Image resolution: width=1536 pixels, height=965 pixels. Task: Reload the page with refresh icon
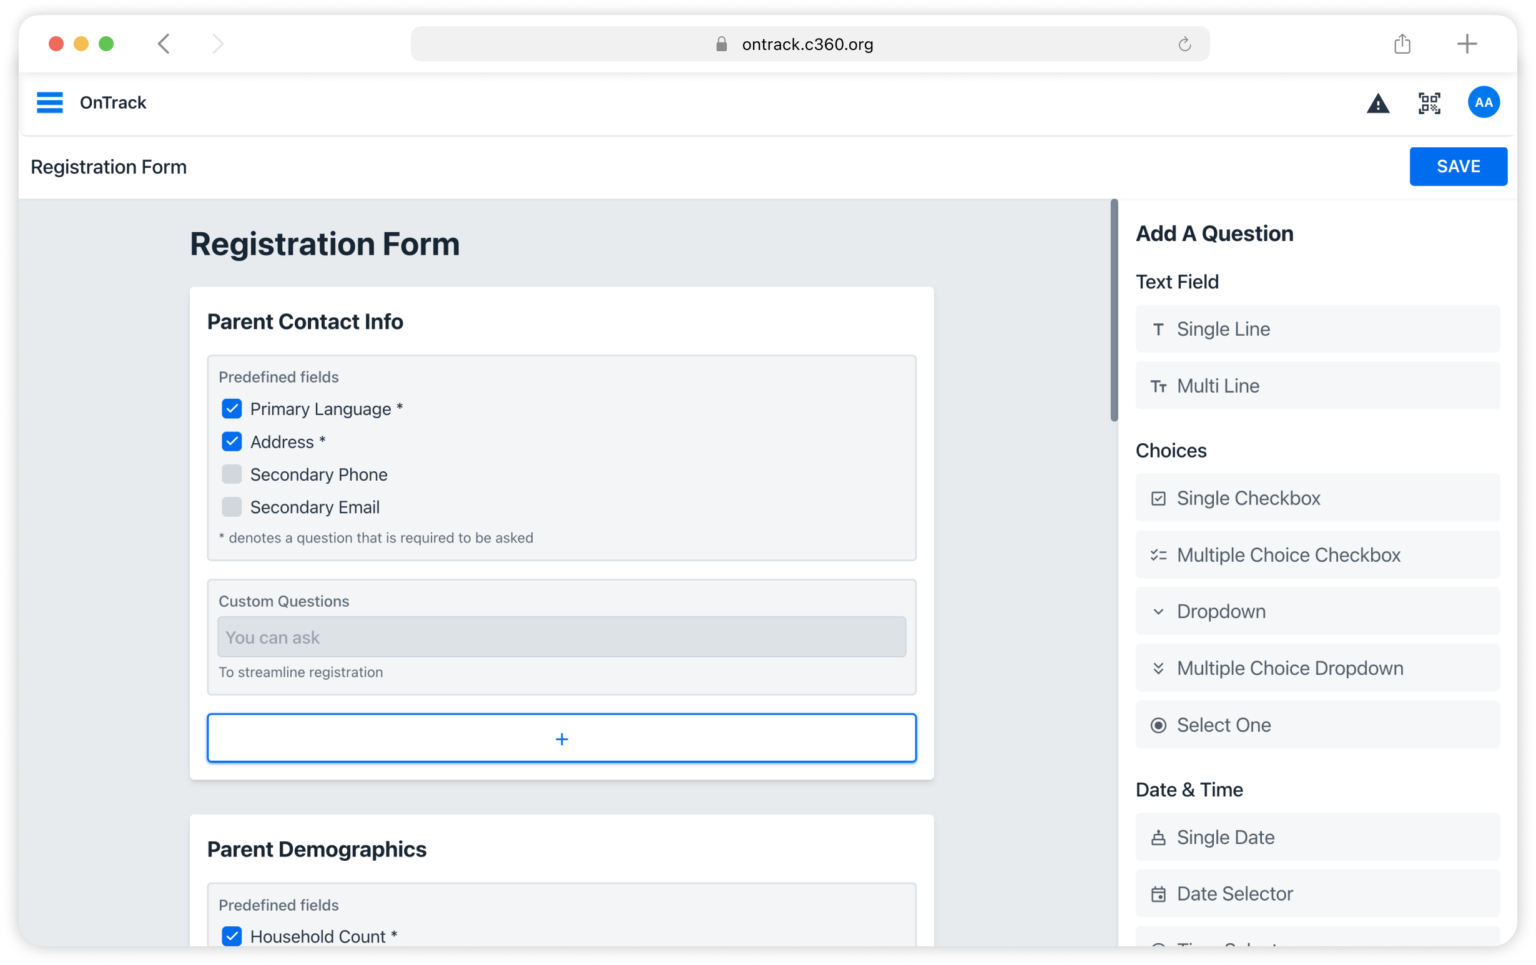pos(1184,44)
